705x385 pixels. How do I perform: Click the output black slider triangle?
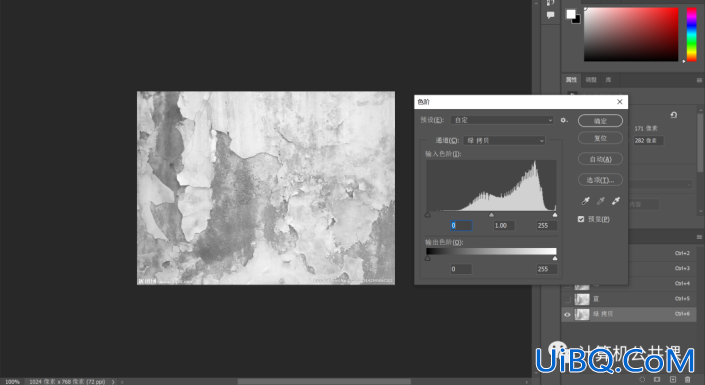click(x=428, y=258)
